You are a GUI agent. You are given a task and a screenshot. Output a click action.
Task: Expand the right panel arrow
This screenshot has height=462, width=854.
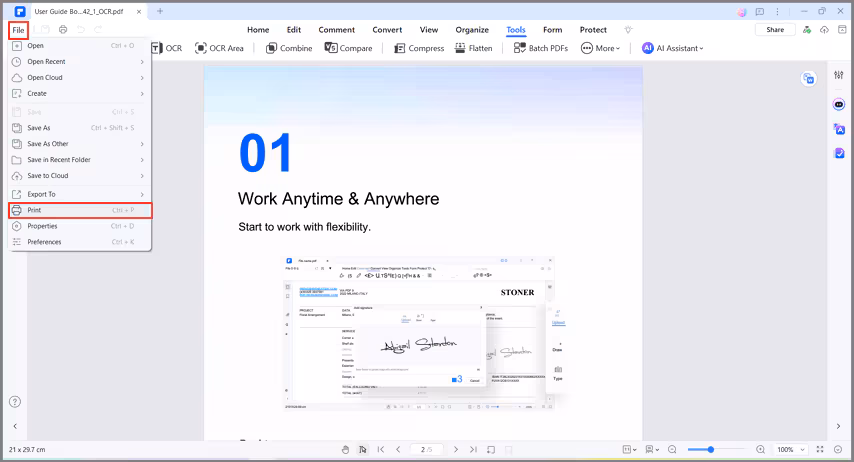838,426
